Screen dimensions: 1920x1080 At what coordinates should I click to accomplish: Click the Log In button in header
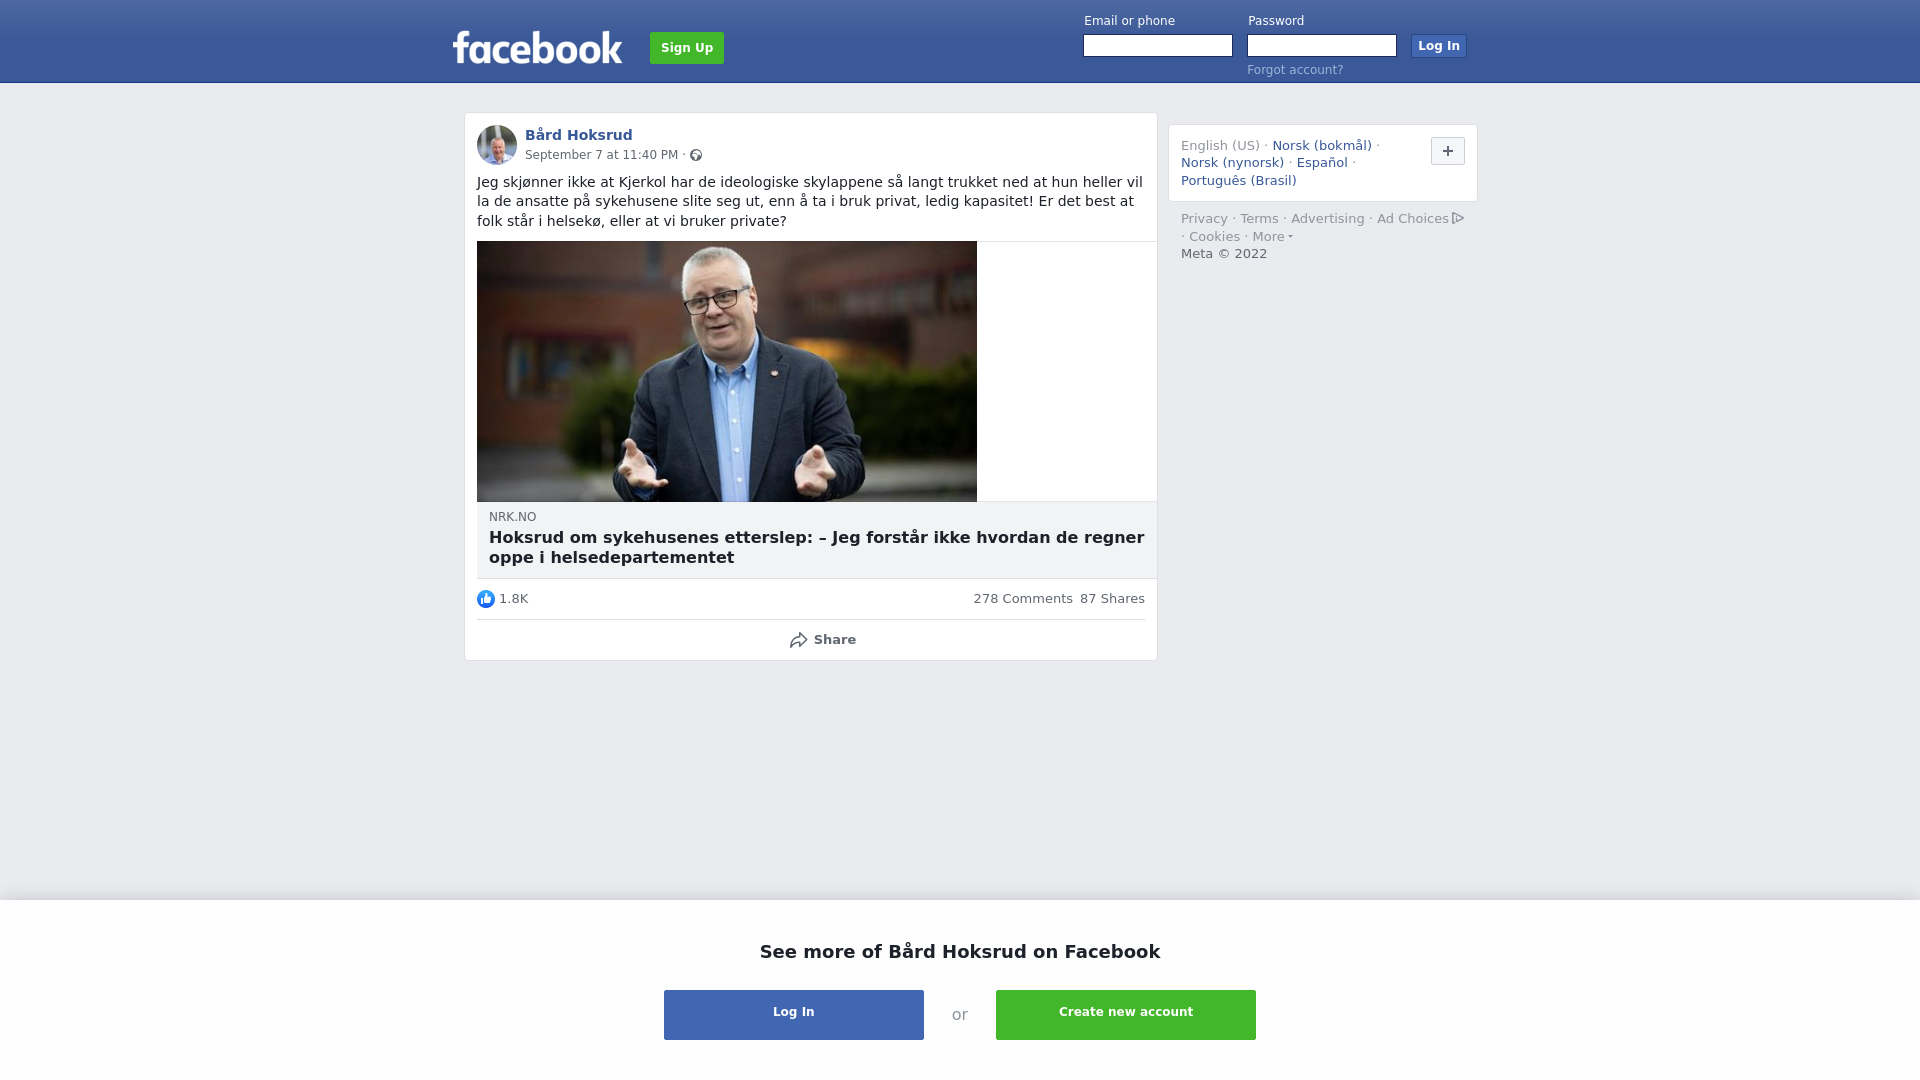pyautogui.click(x=1438, y=46)
